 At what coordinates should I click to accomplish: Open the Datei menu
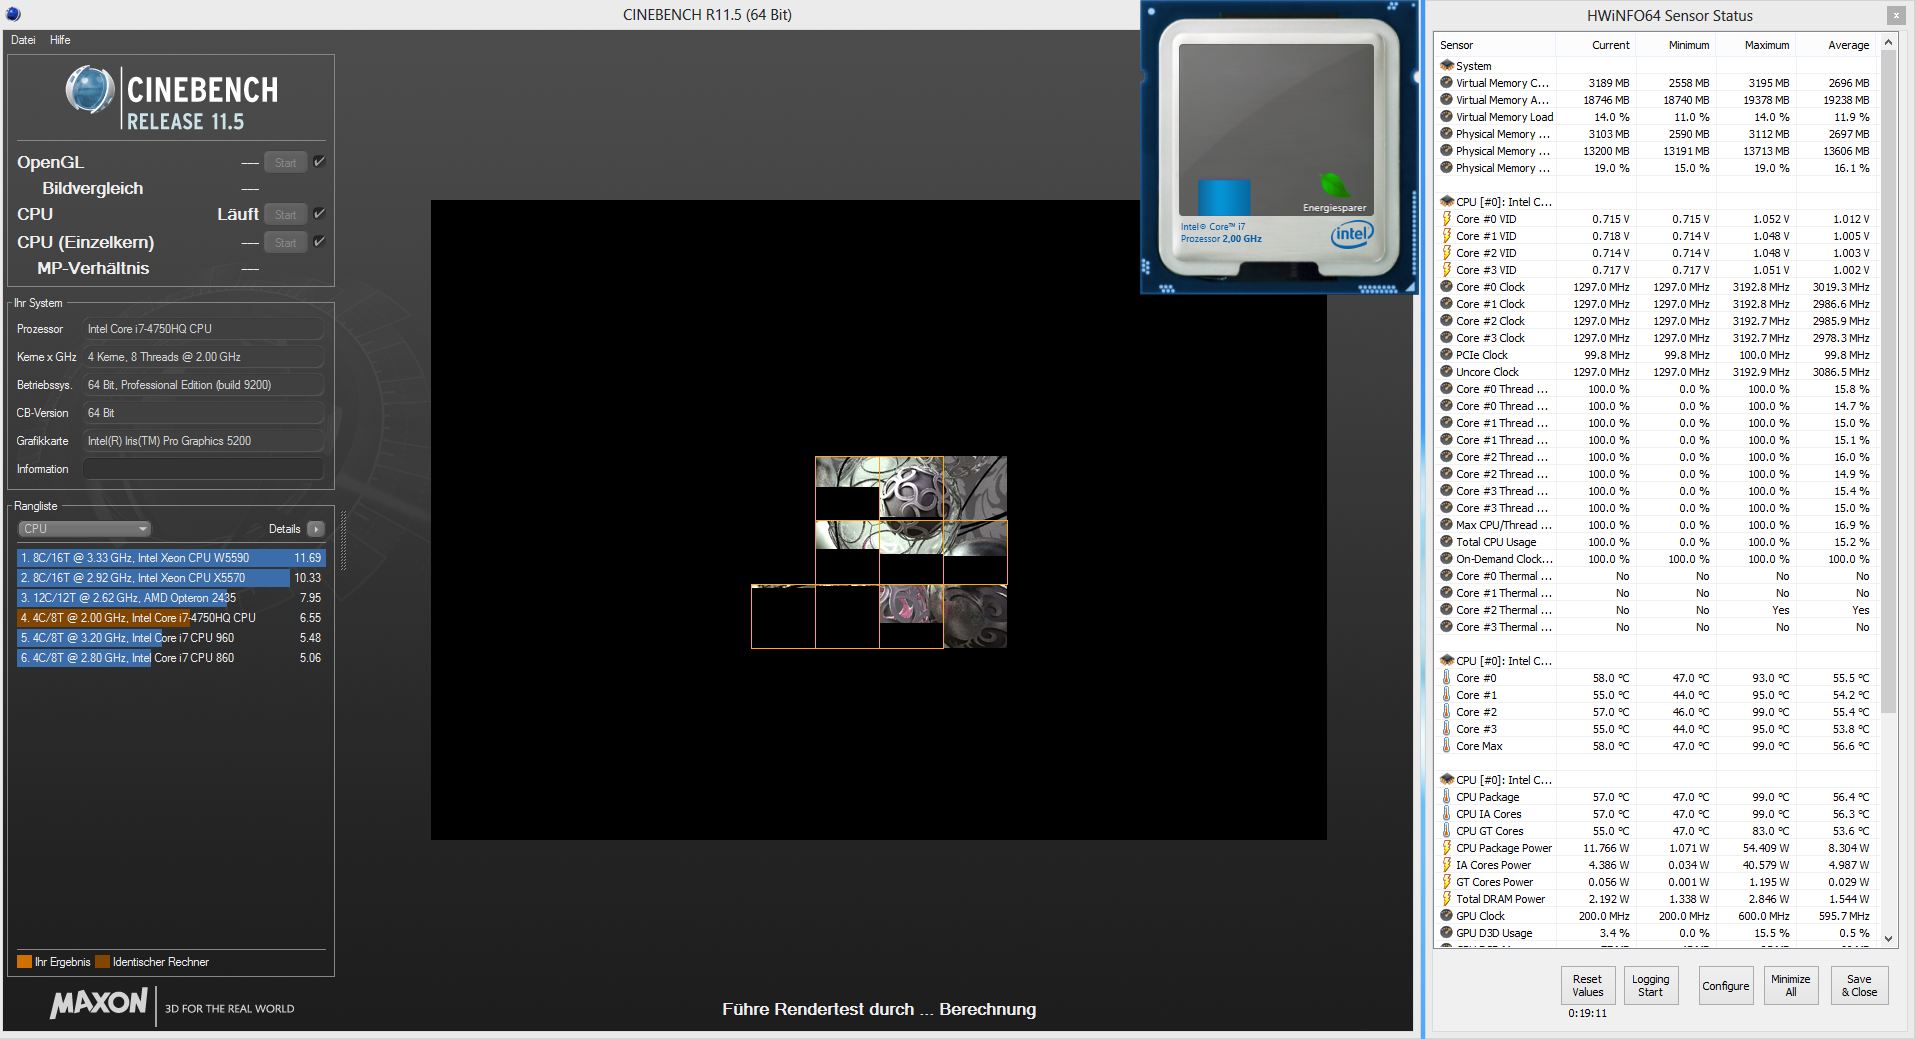pyautogui.click(x=23, y=40)
